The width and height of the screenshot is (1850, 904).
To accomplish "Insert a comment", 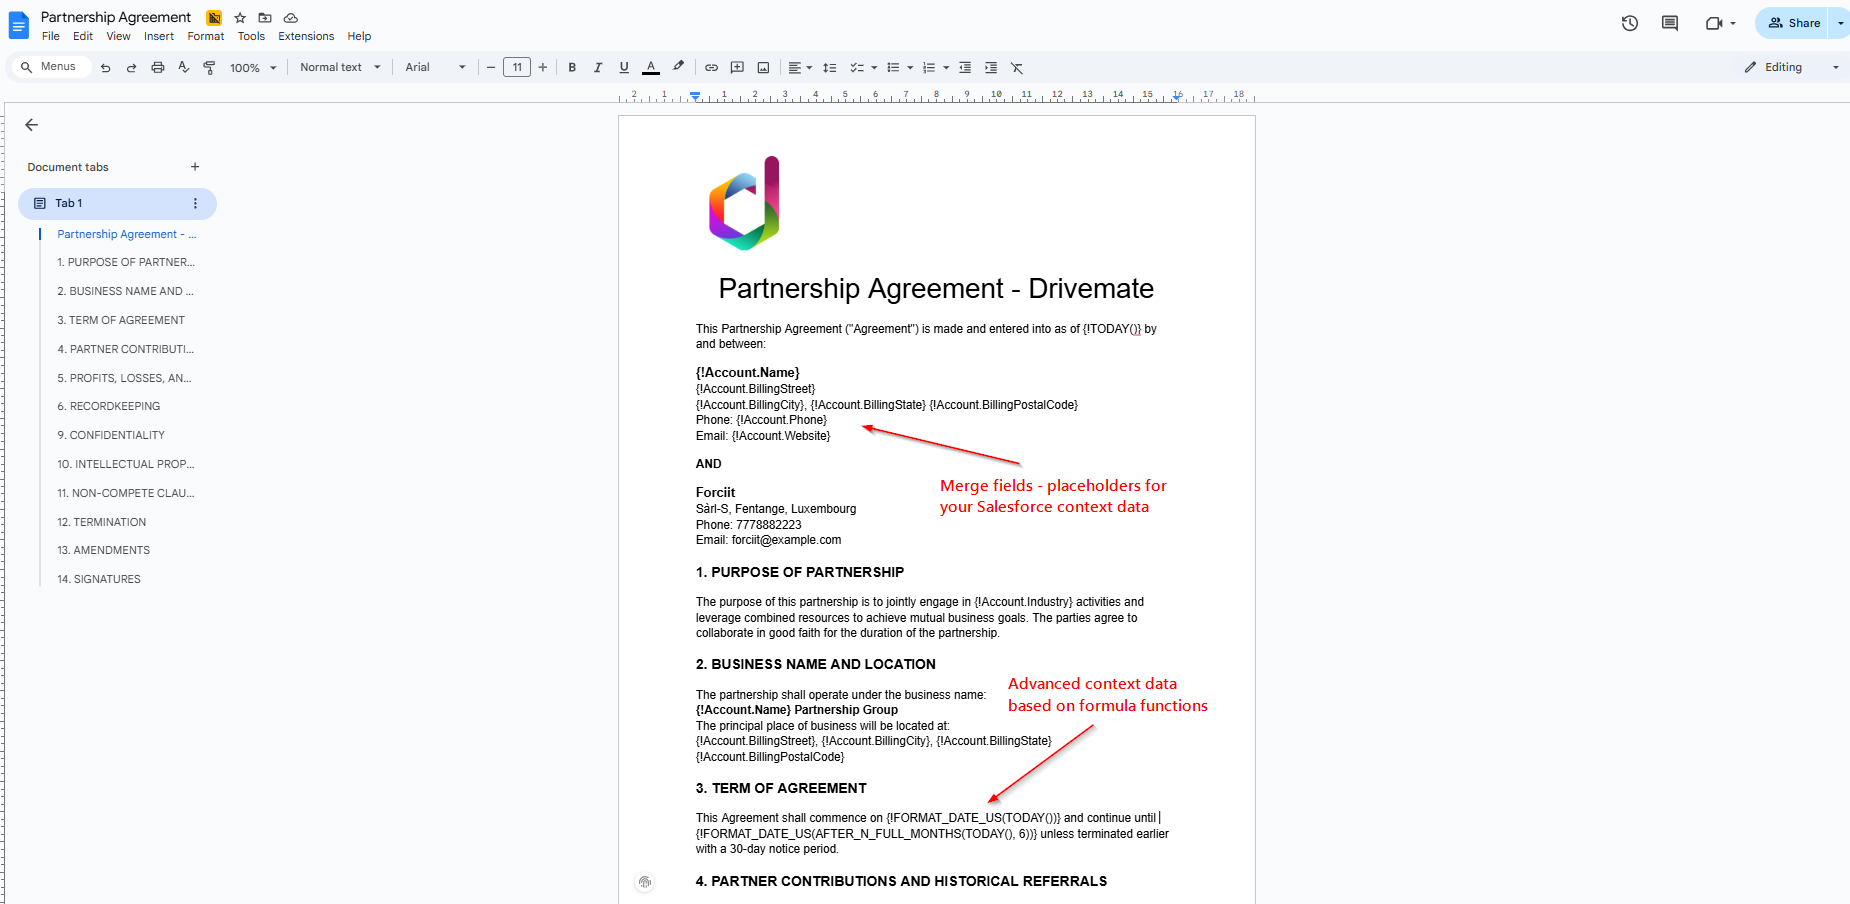I will point(737,67).
